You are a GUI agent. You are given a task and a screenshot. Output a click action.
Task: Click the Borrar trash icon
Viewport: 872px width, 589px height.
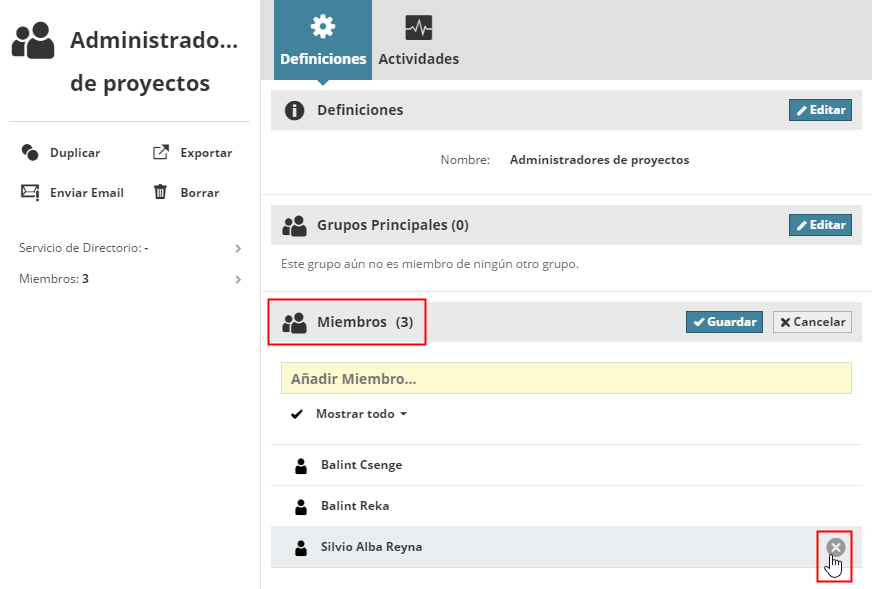(160, 192)
